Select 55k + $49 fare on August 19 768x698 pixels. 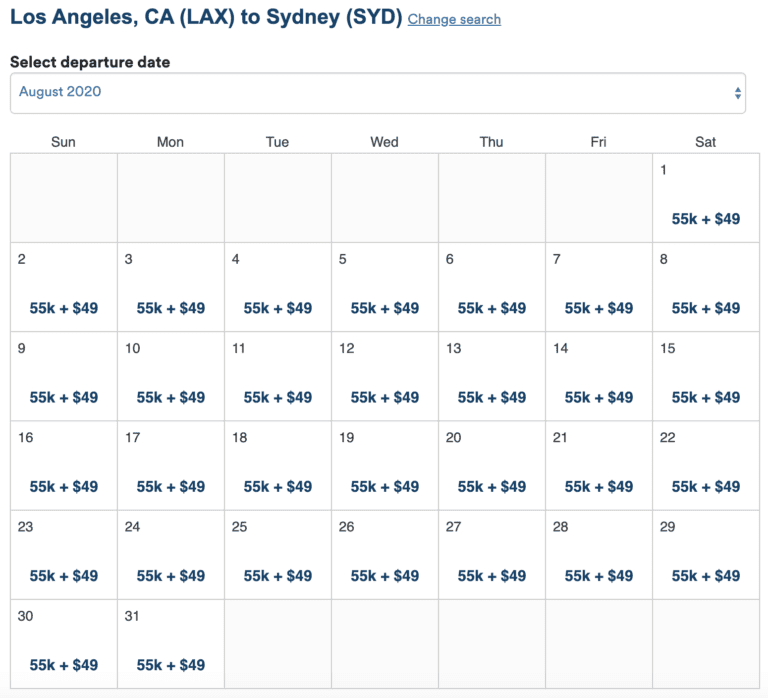pyautogui.click(x=384, y=486)
